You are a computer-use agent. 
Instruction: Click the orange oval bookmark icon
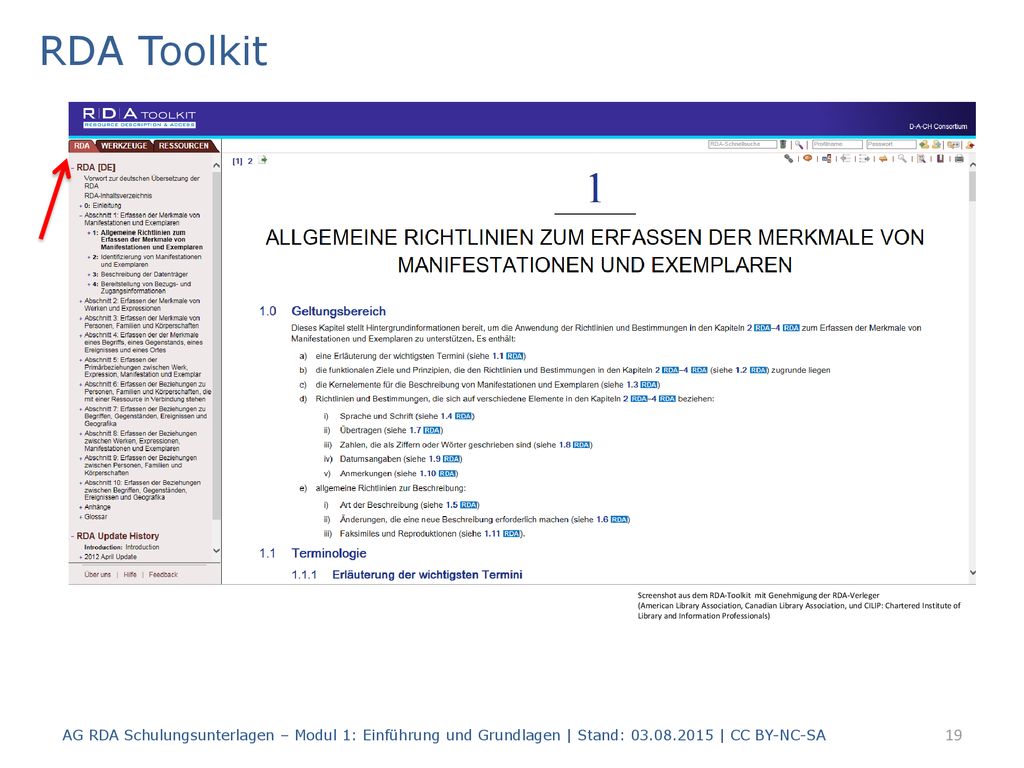(x=808, y=158)
